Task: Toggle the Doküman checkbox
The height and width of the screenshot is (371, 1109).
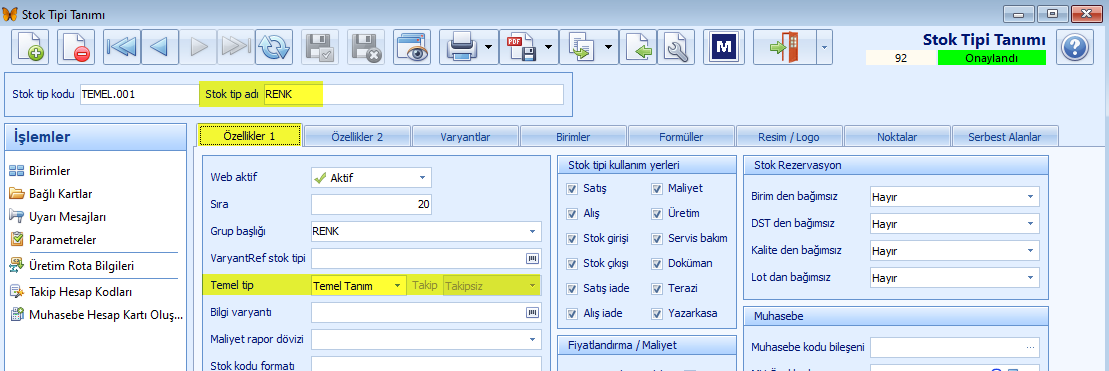Action: pyautogui.click(x=656, y=263)
